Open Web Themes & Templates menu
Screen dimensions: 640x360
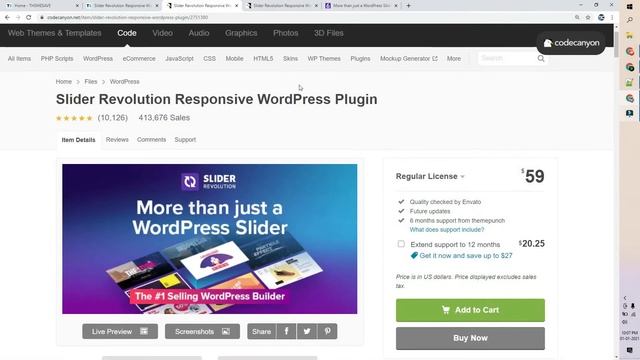tap(55, 33)
